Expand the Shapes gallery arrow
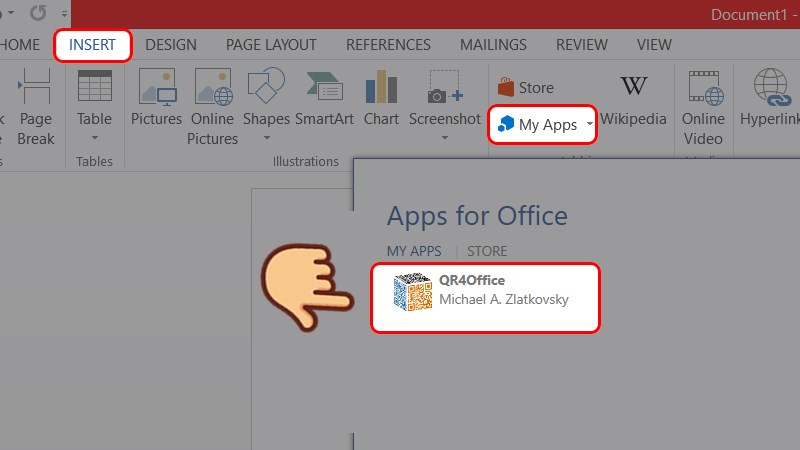800x450 pixels. click(266, 138)
